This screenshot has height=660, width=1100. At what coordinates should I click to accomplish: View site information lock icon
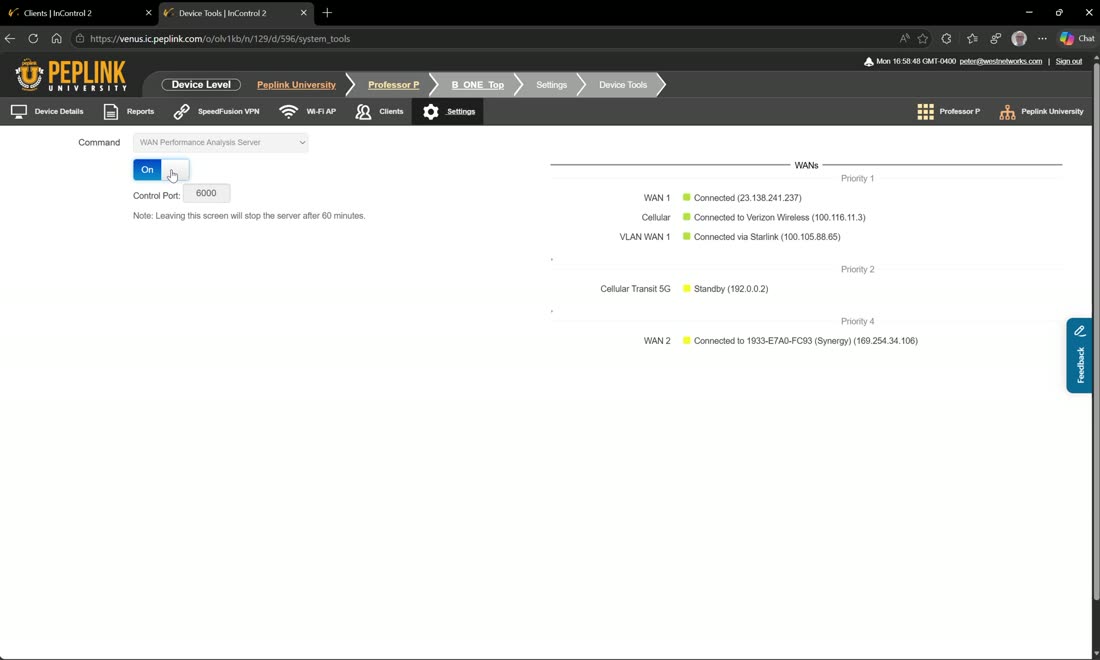pos(80,39)
